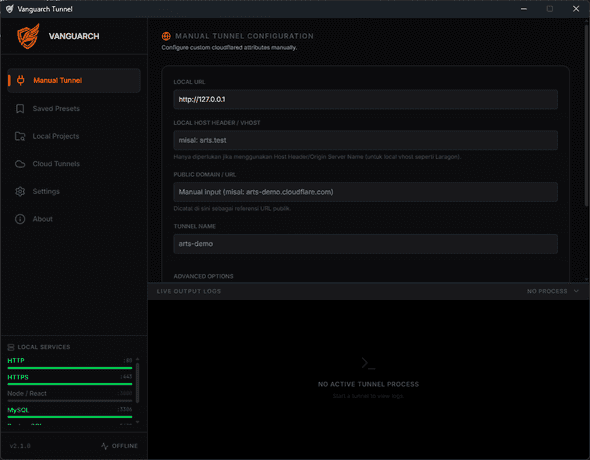Image resolution: width=590 pixels, height=460 pixels.
Task: Click the Node / React label
Action: click(x=27, y=393)
